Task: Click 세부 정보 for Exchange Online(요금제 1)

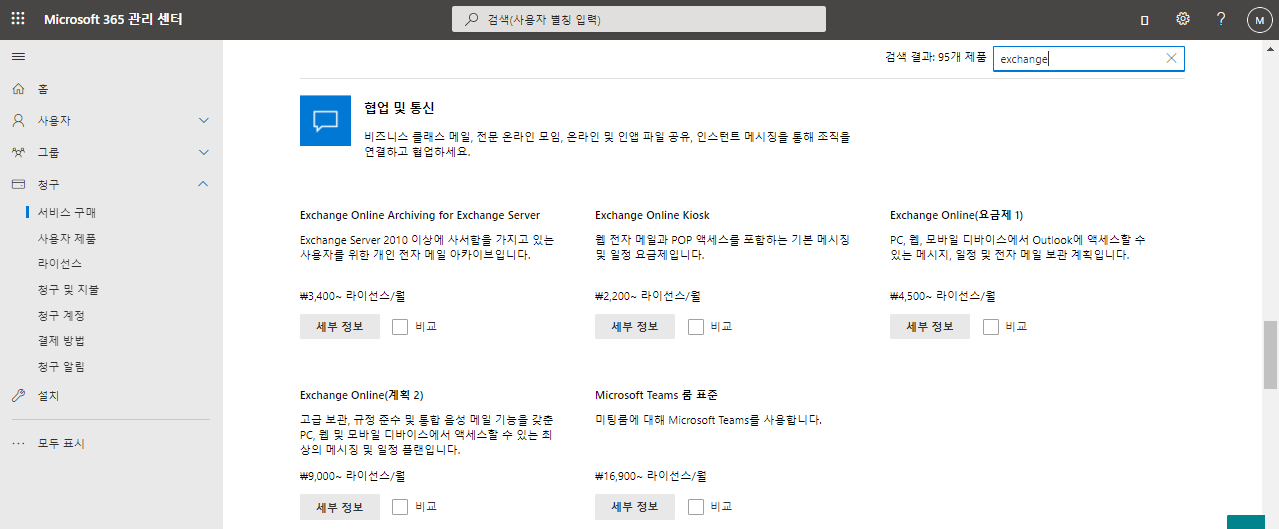Action: [930, 326]
